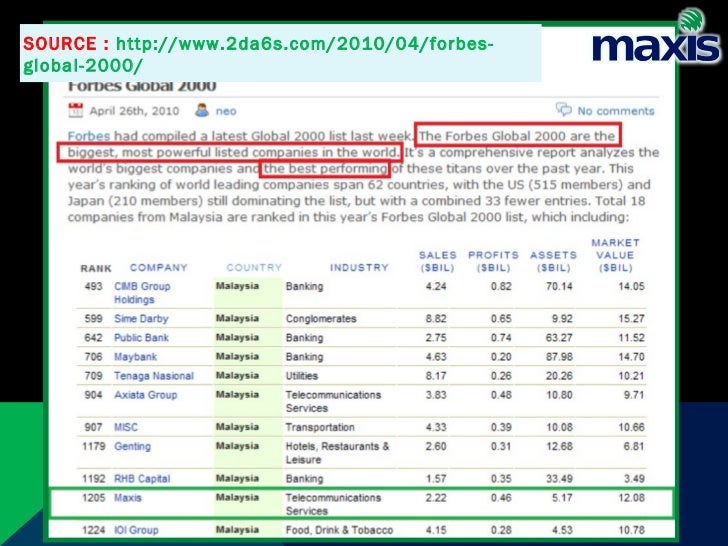Open the Public Bank company link
Viewport: 728px width, 546px height.
tap(141, 338)
